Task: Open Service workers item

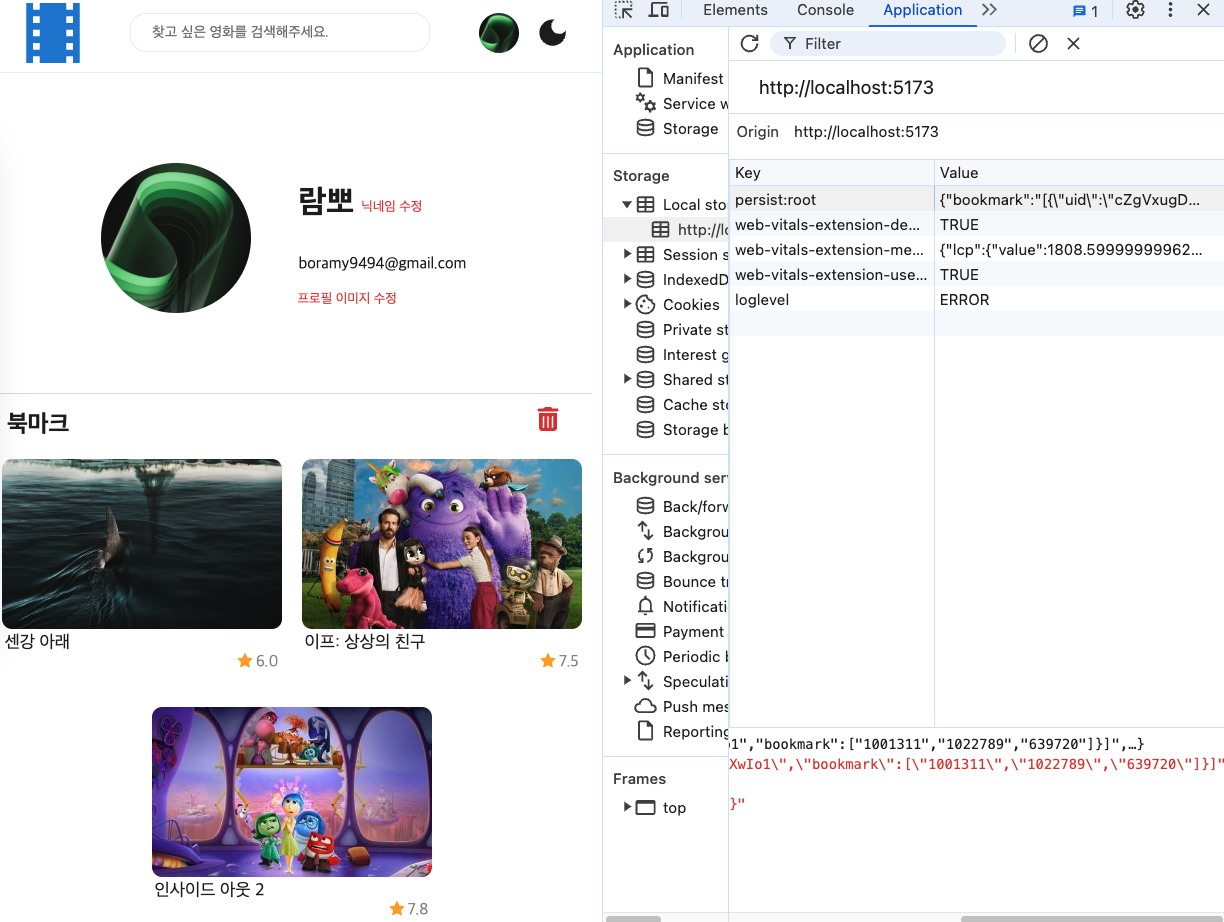Action: [680, 103]
